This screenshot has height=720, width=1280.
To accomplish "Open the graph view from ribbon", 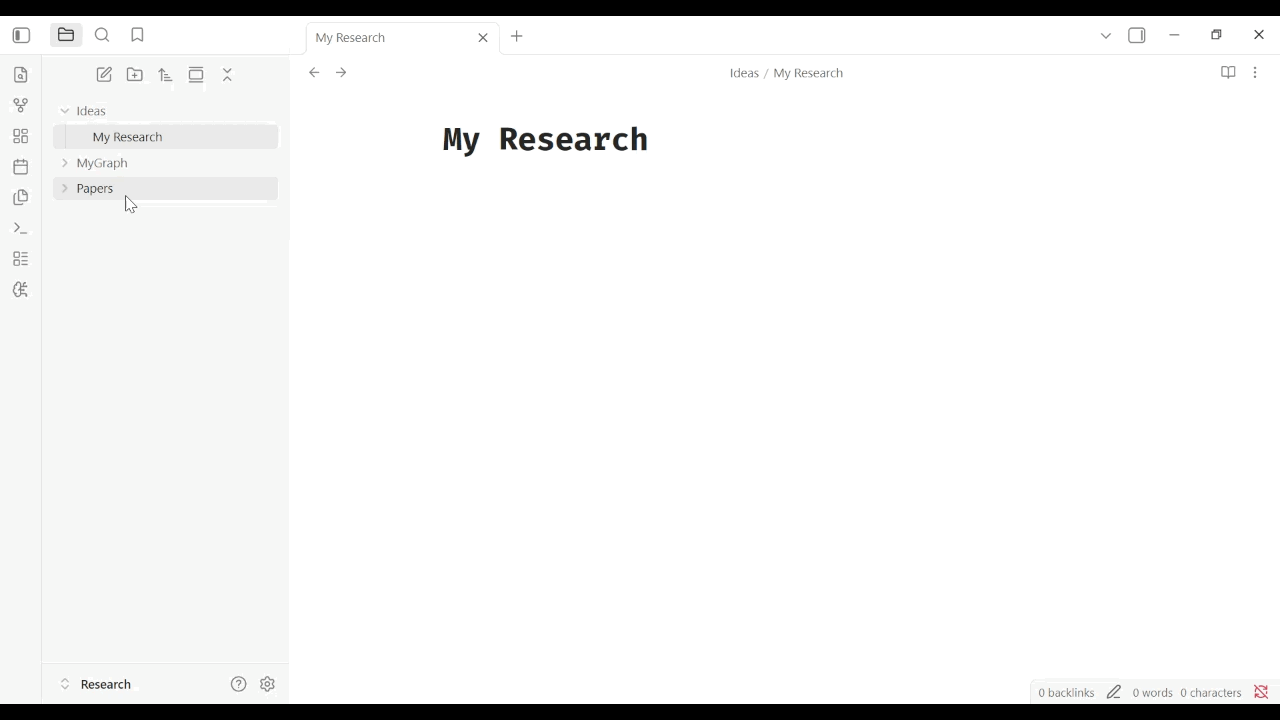I will click(21, 105).
